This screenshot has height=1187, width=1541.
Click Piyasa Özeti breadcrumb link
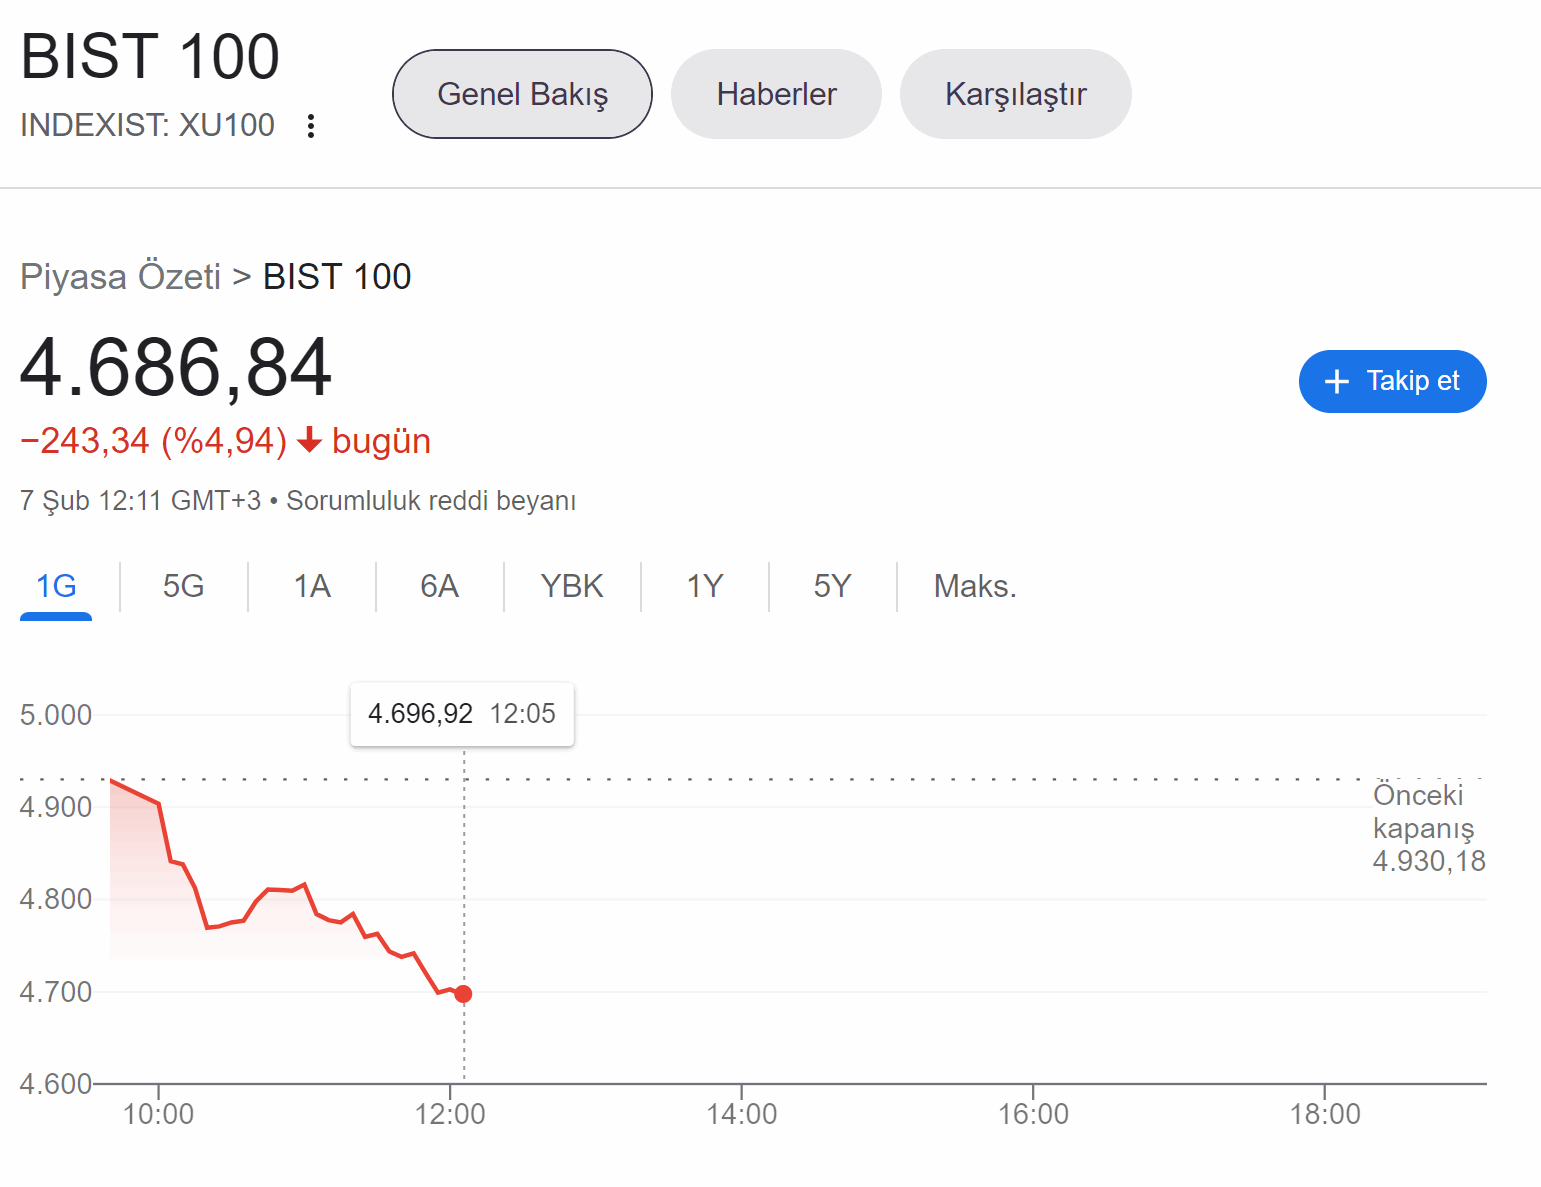tap(120, 277)
